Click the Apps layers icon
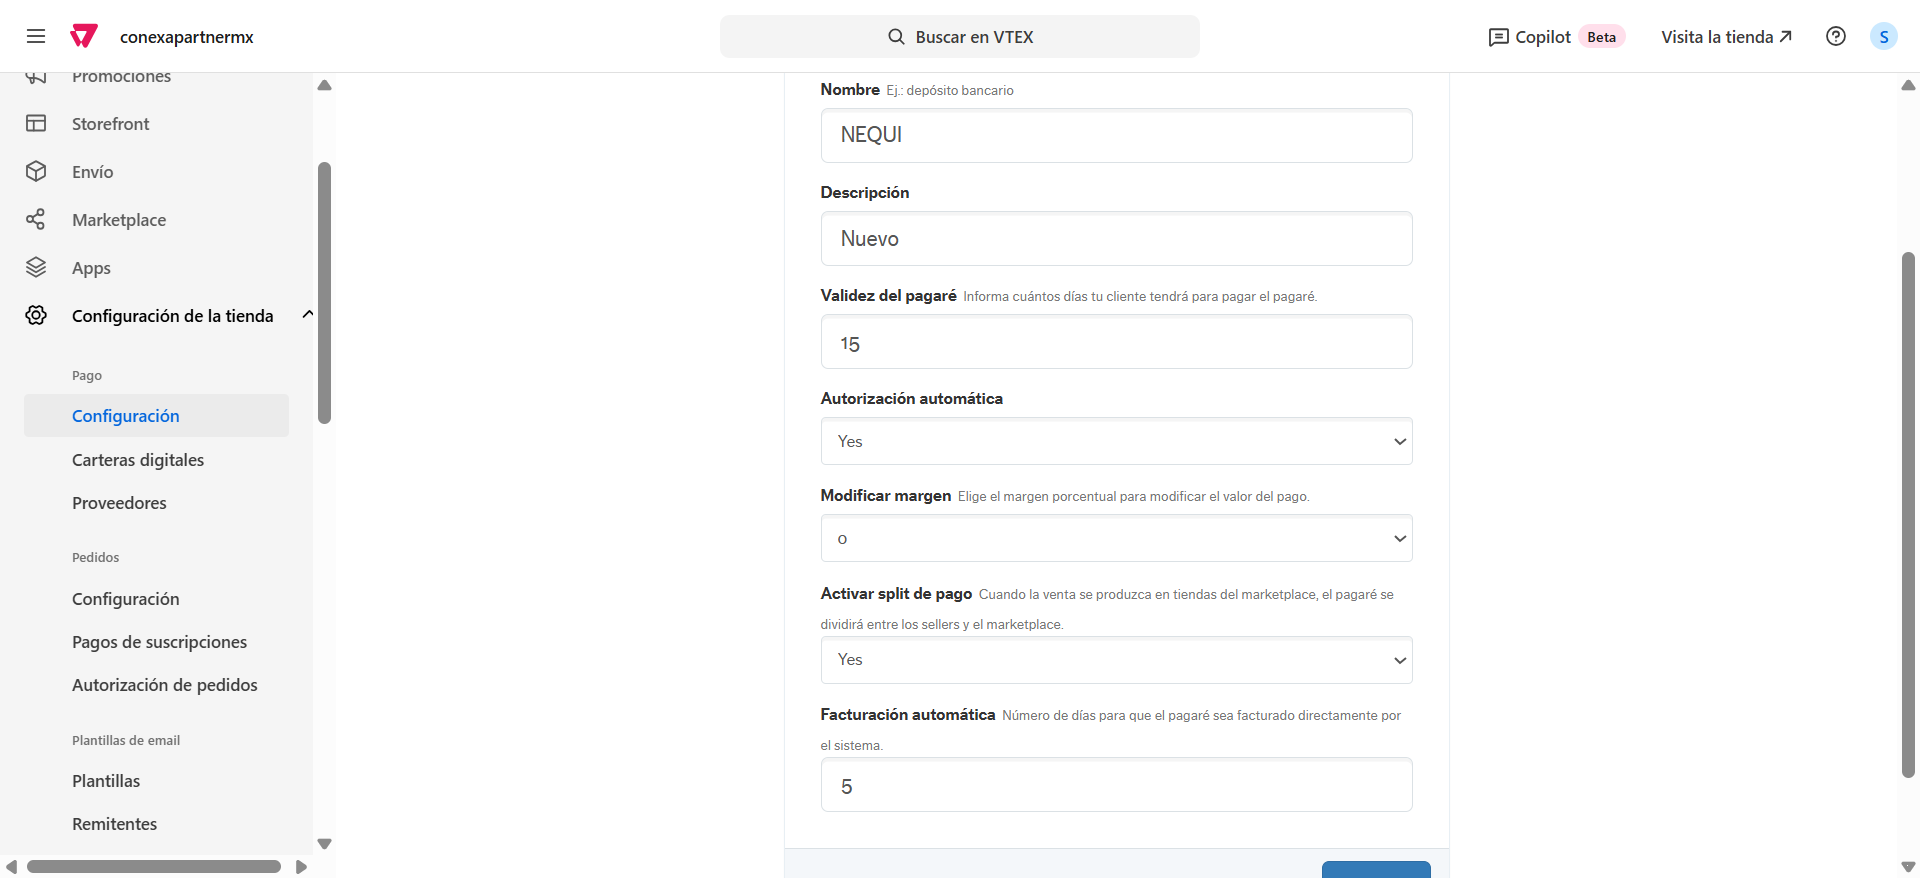This screenshot has height=878, width=1920. (36, 268)
